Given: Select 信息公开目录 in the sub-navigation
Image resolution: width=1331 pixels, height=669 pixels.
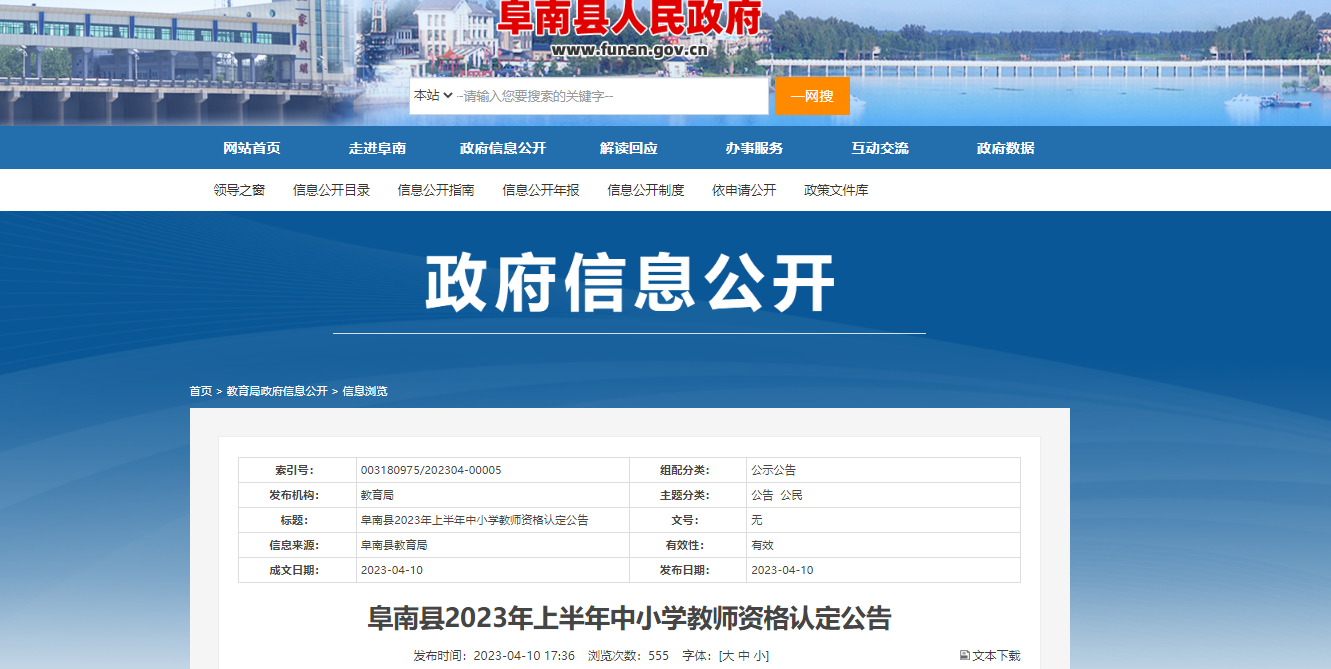Looking at the screenshot, I should pyautogui.click(x=331, y=190).
